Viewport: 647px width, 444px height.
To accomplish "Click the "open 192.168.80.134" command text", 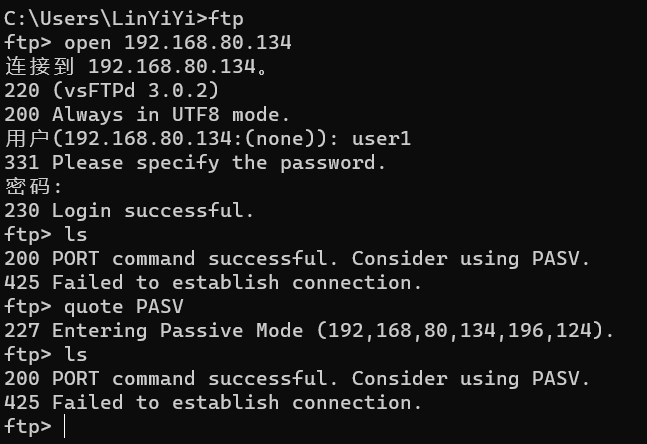I will click(x=178, y=43).
